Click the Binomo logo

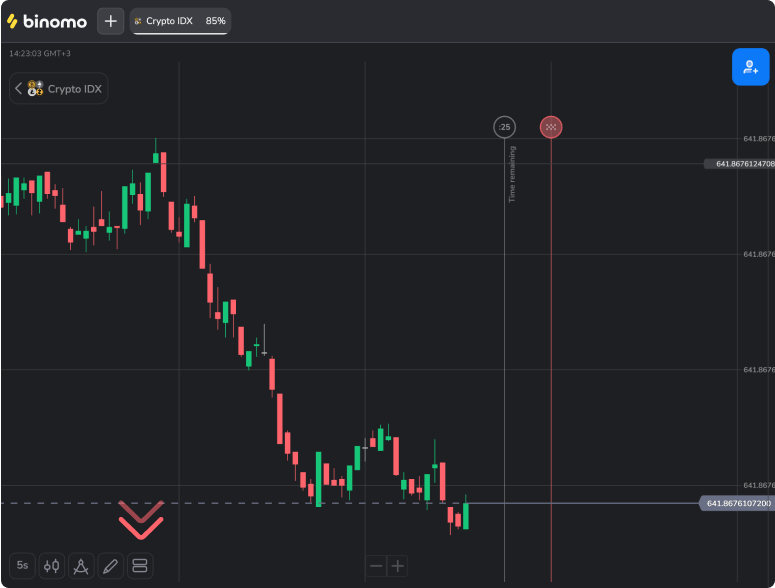pyautogui.click(x=47, y=21)
